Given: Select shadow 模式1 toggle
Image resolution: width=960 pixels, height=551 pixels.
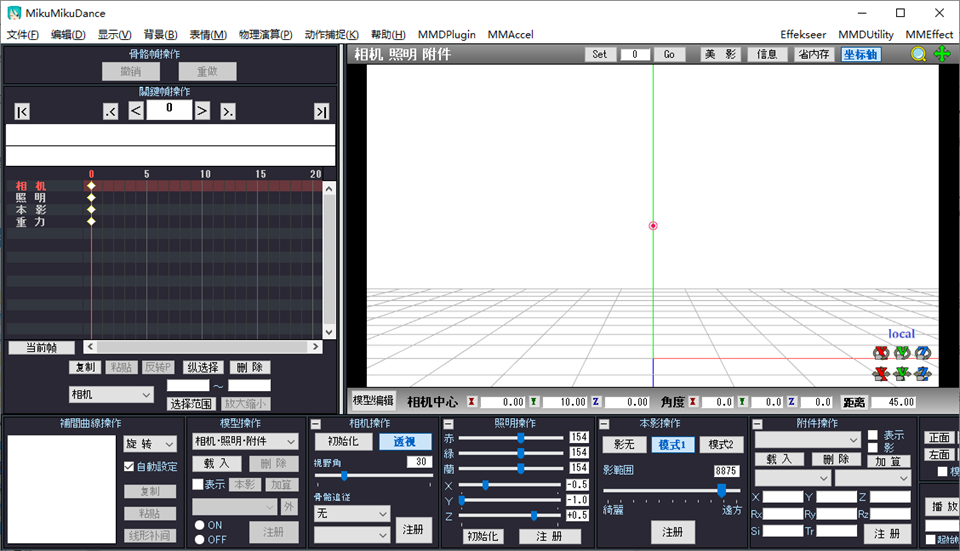Looking at the screenshot, I should click(672, 444).
